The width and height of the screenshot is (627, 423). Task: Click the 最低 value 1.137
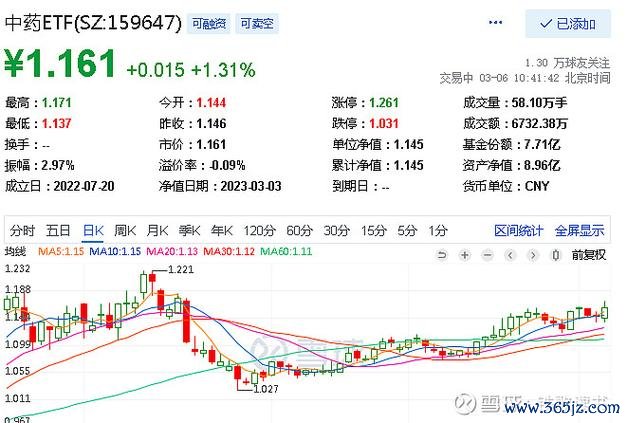click(56, 124)
